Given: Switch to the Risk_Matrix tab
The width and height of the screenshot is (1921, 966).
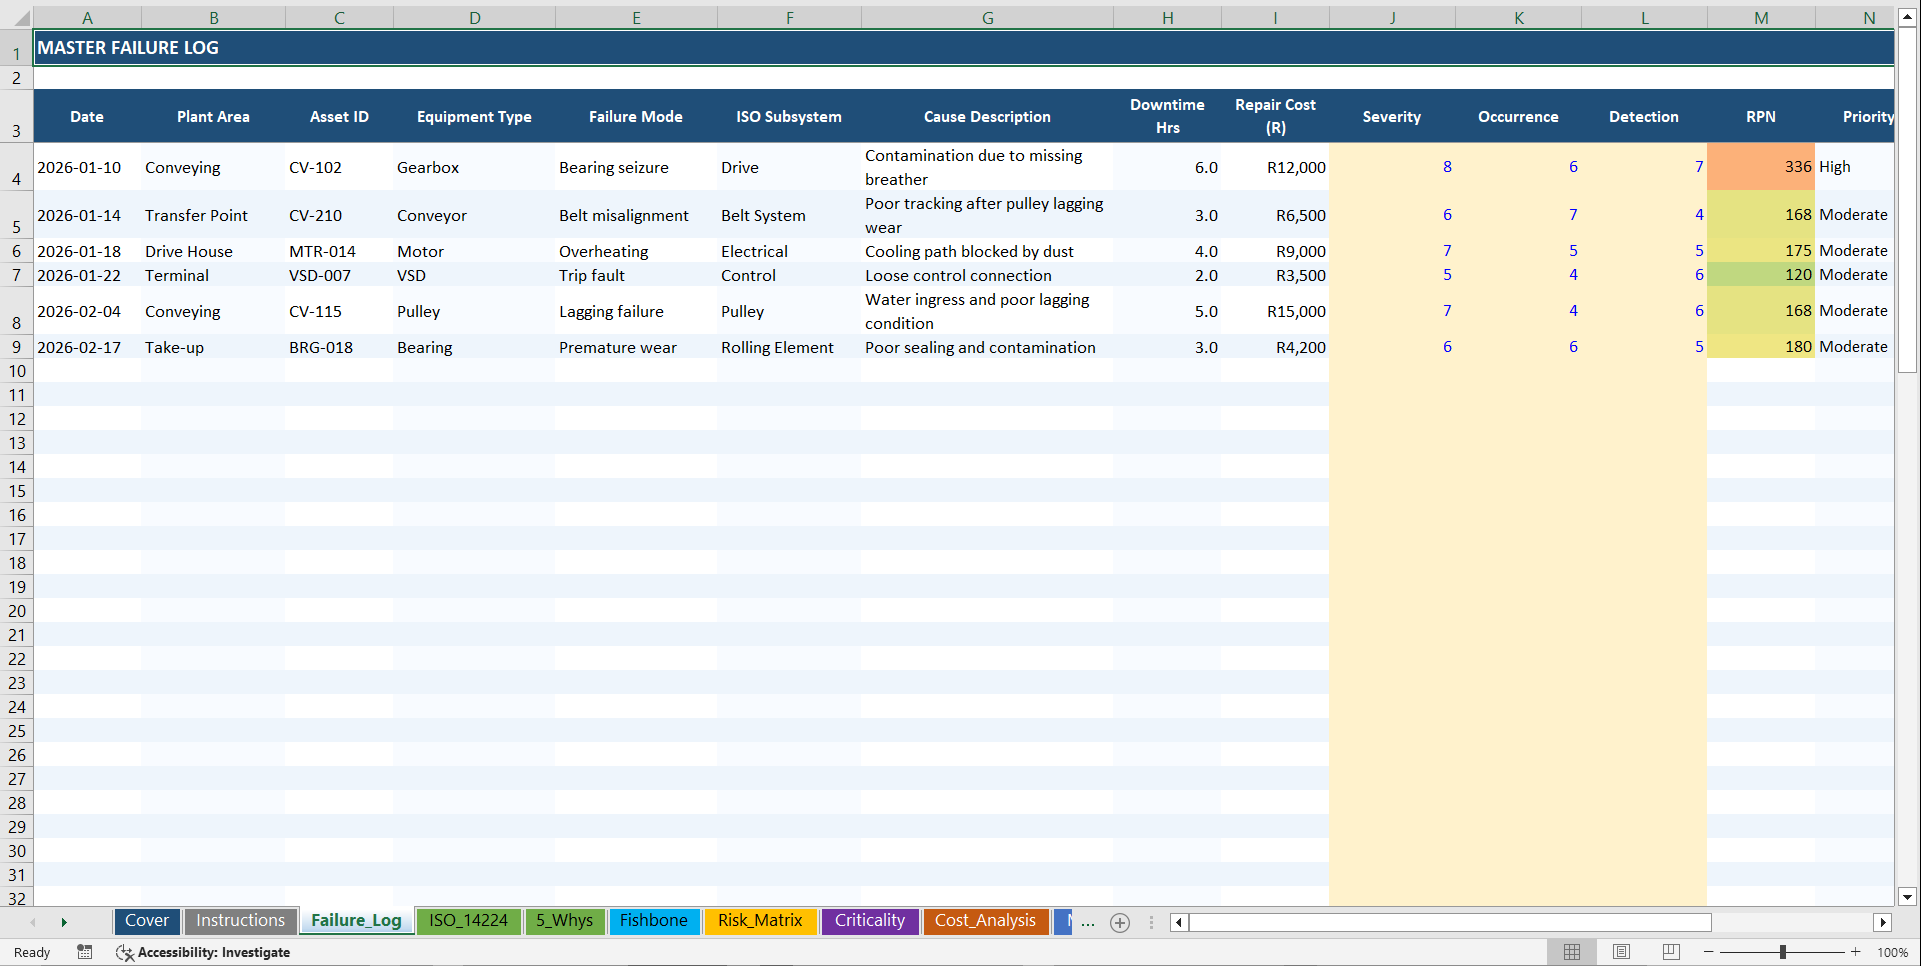Looking at the screenshot, I should pyautogui.click(x=760, y=921).
